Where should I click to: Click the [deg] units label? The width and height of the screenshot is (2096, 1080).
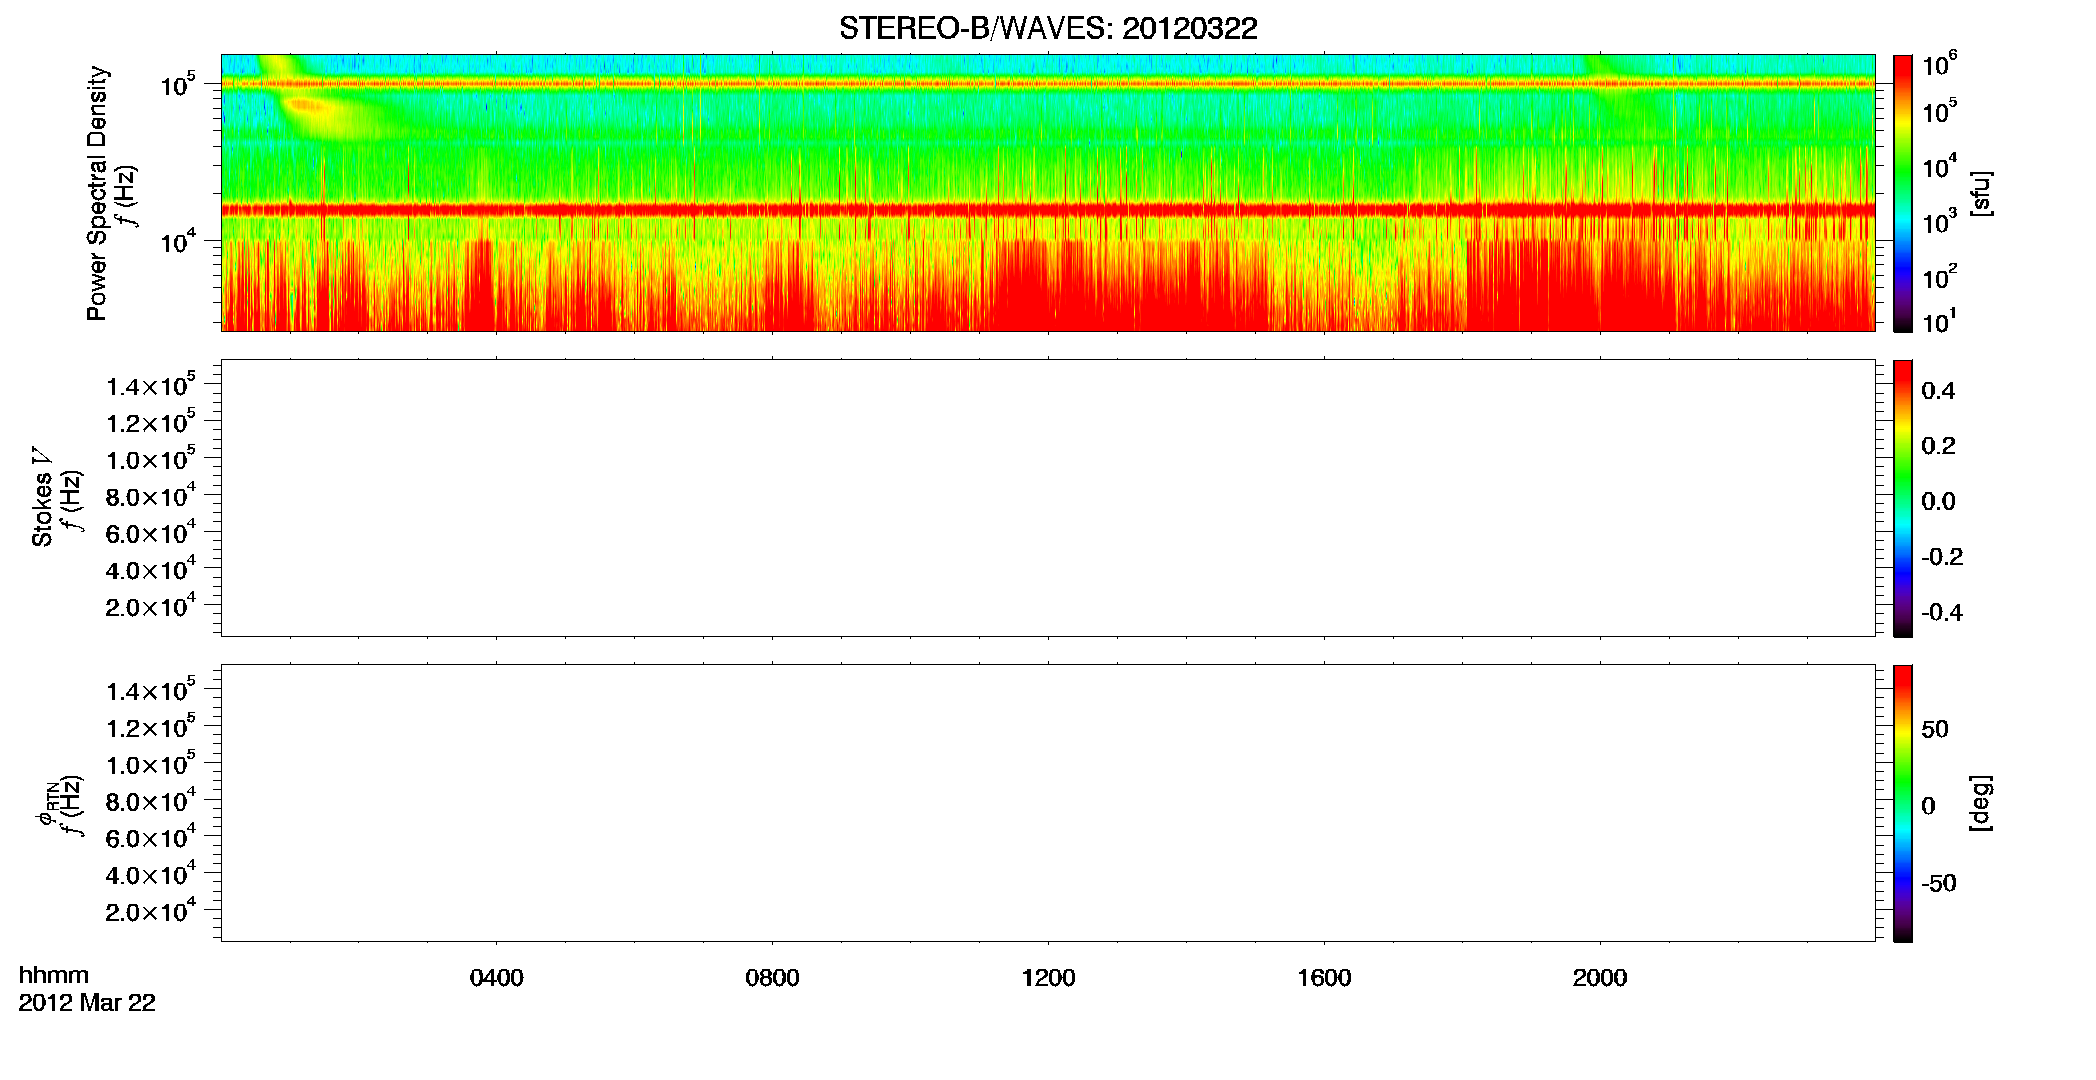click(1981, 803)
